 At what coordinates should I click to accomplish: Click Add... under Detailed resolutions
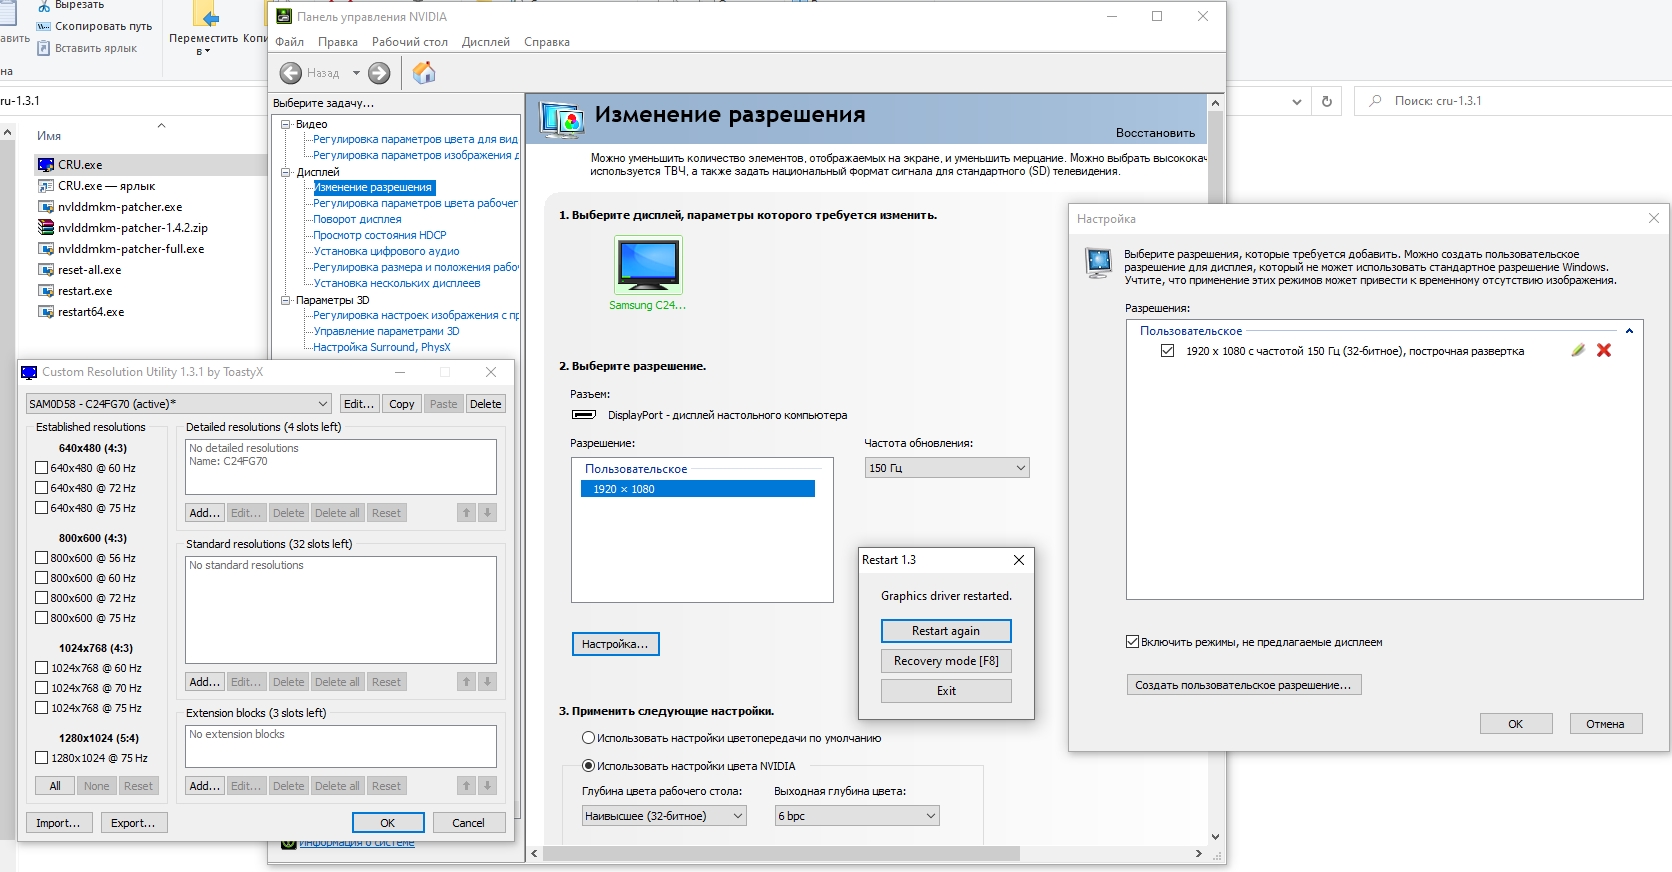point(205,513)
